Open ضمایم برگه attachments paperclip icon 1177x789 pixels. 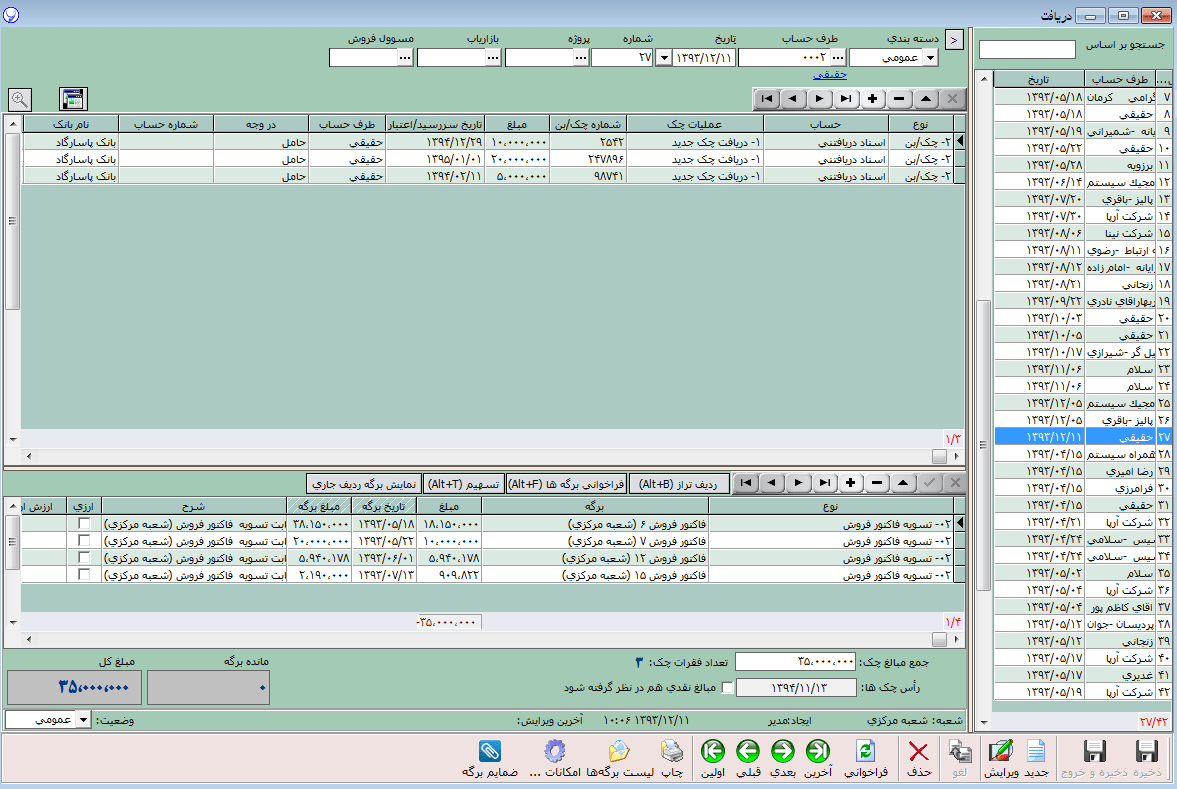[489, 753]
